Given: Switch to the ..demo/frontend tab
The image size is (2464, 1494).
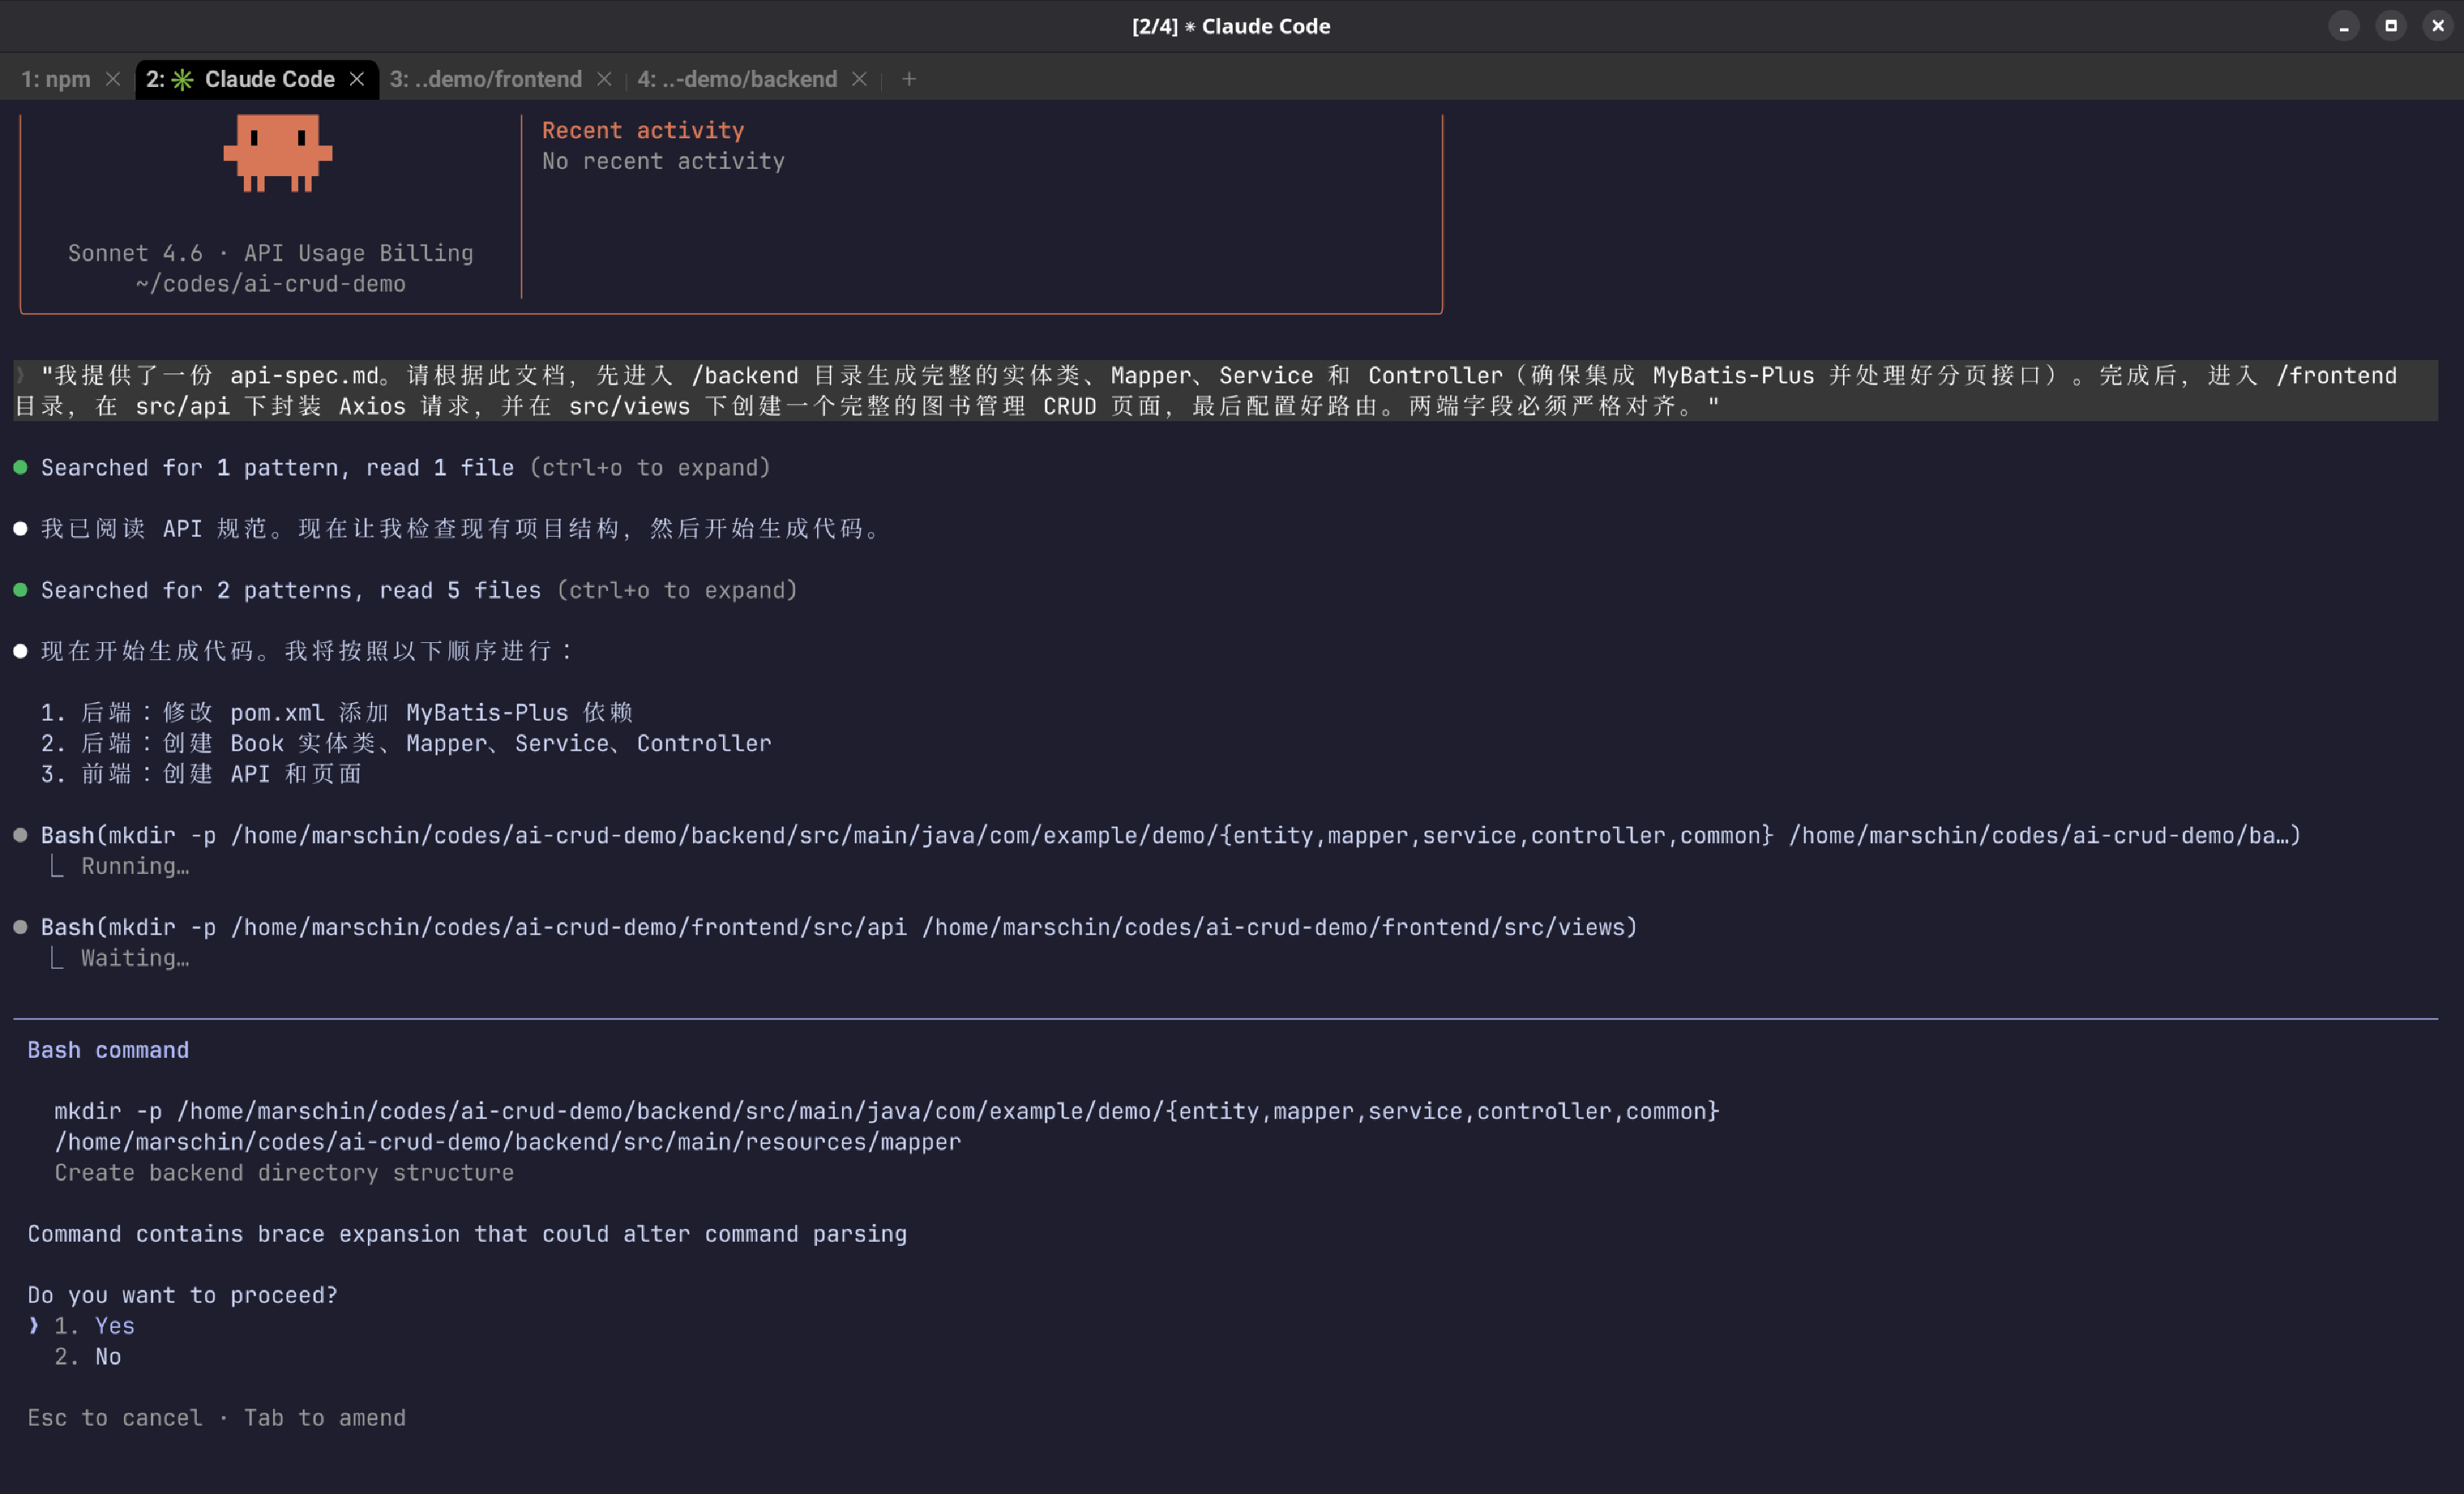Looking at the screenshot, I should tap(486, 79).
